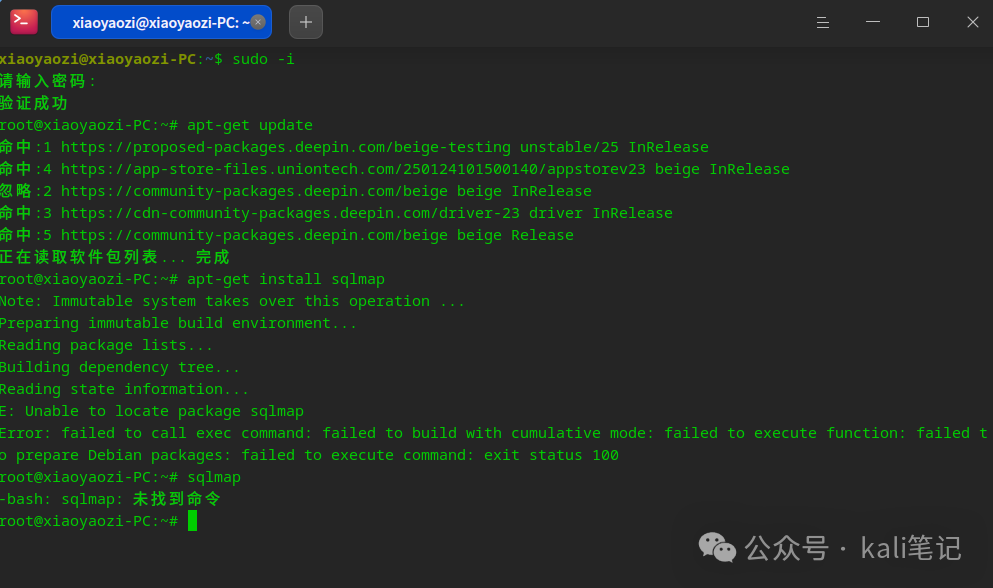This screenshot has height=588, width=993.
Task: Minimize the terminal window
Action: point(872,22)
